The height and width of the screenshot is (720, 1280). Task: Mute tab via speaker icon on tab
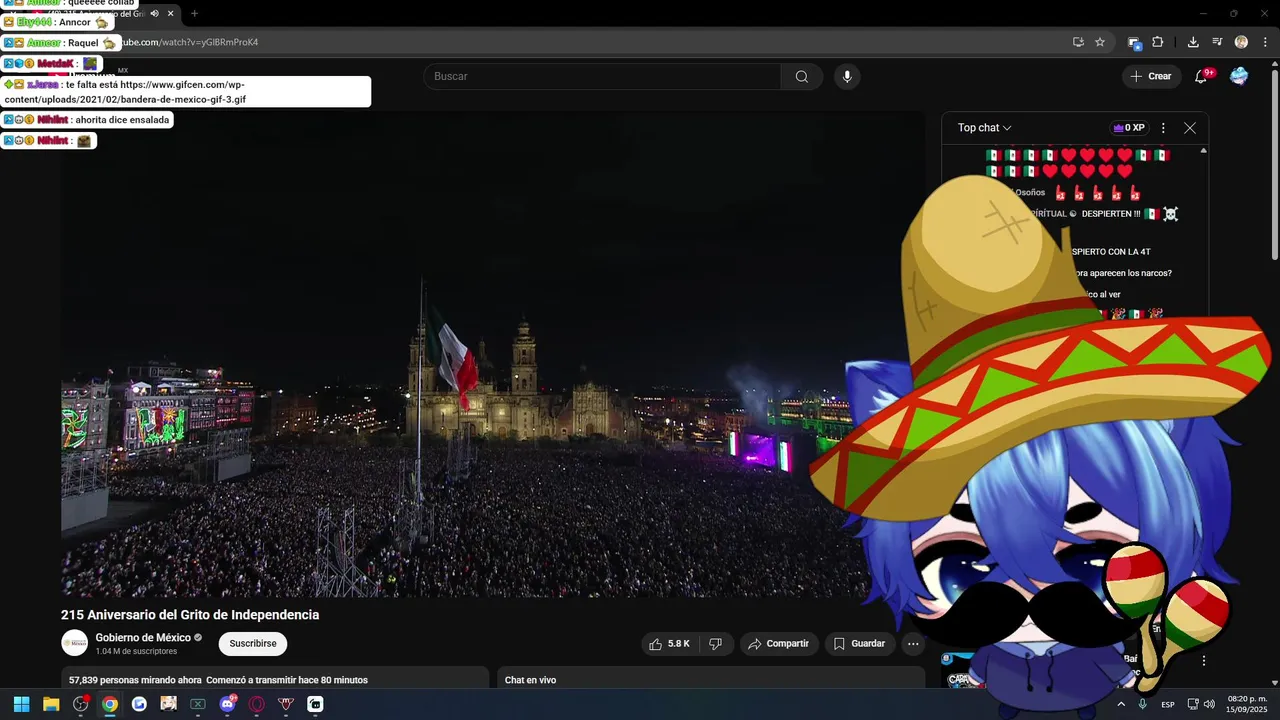[154, 13]
